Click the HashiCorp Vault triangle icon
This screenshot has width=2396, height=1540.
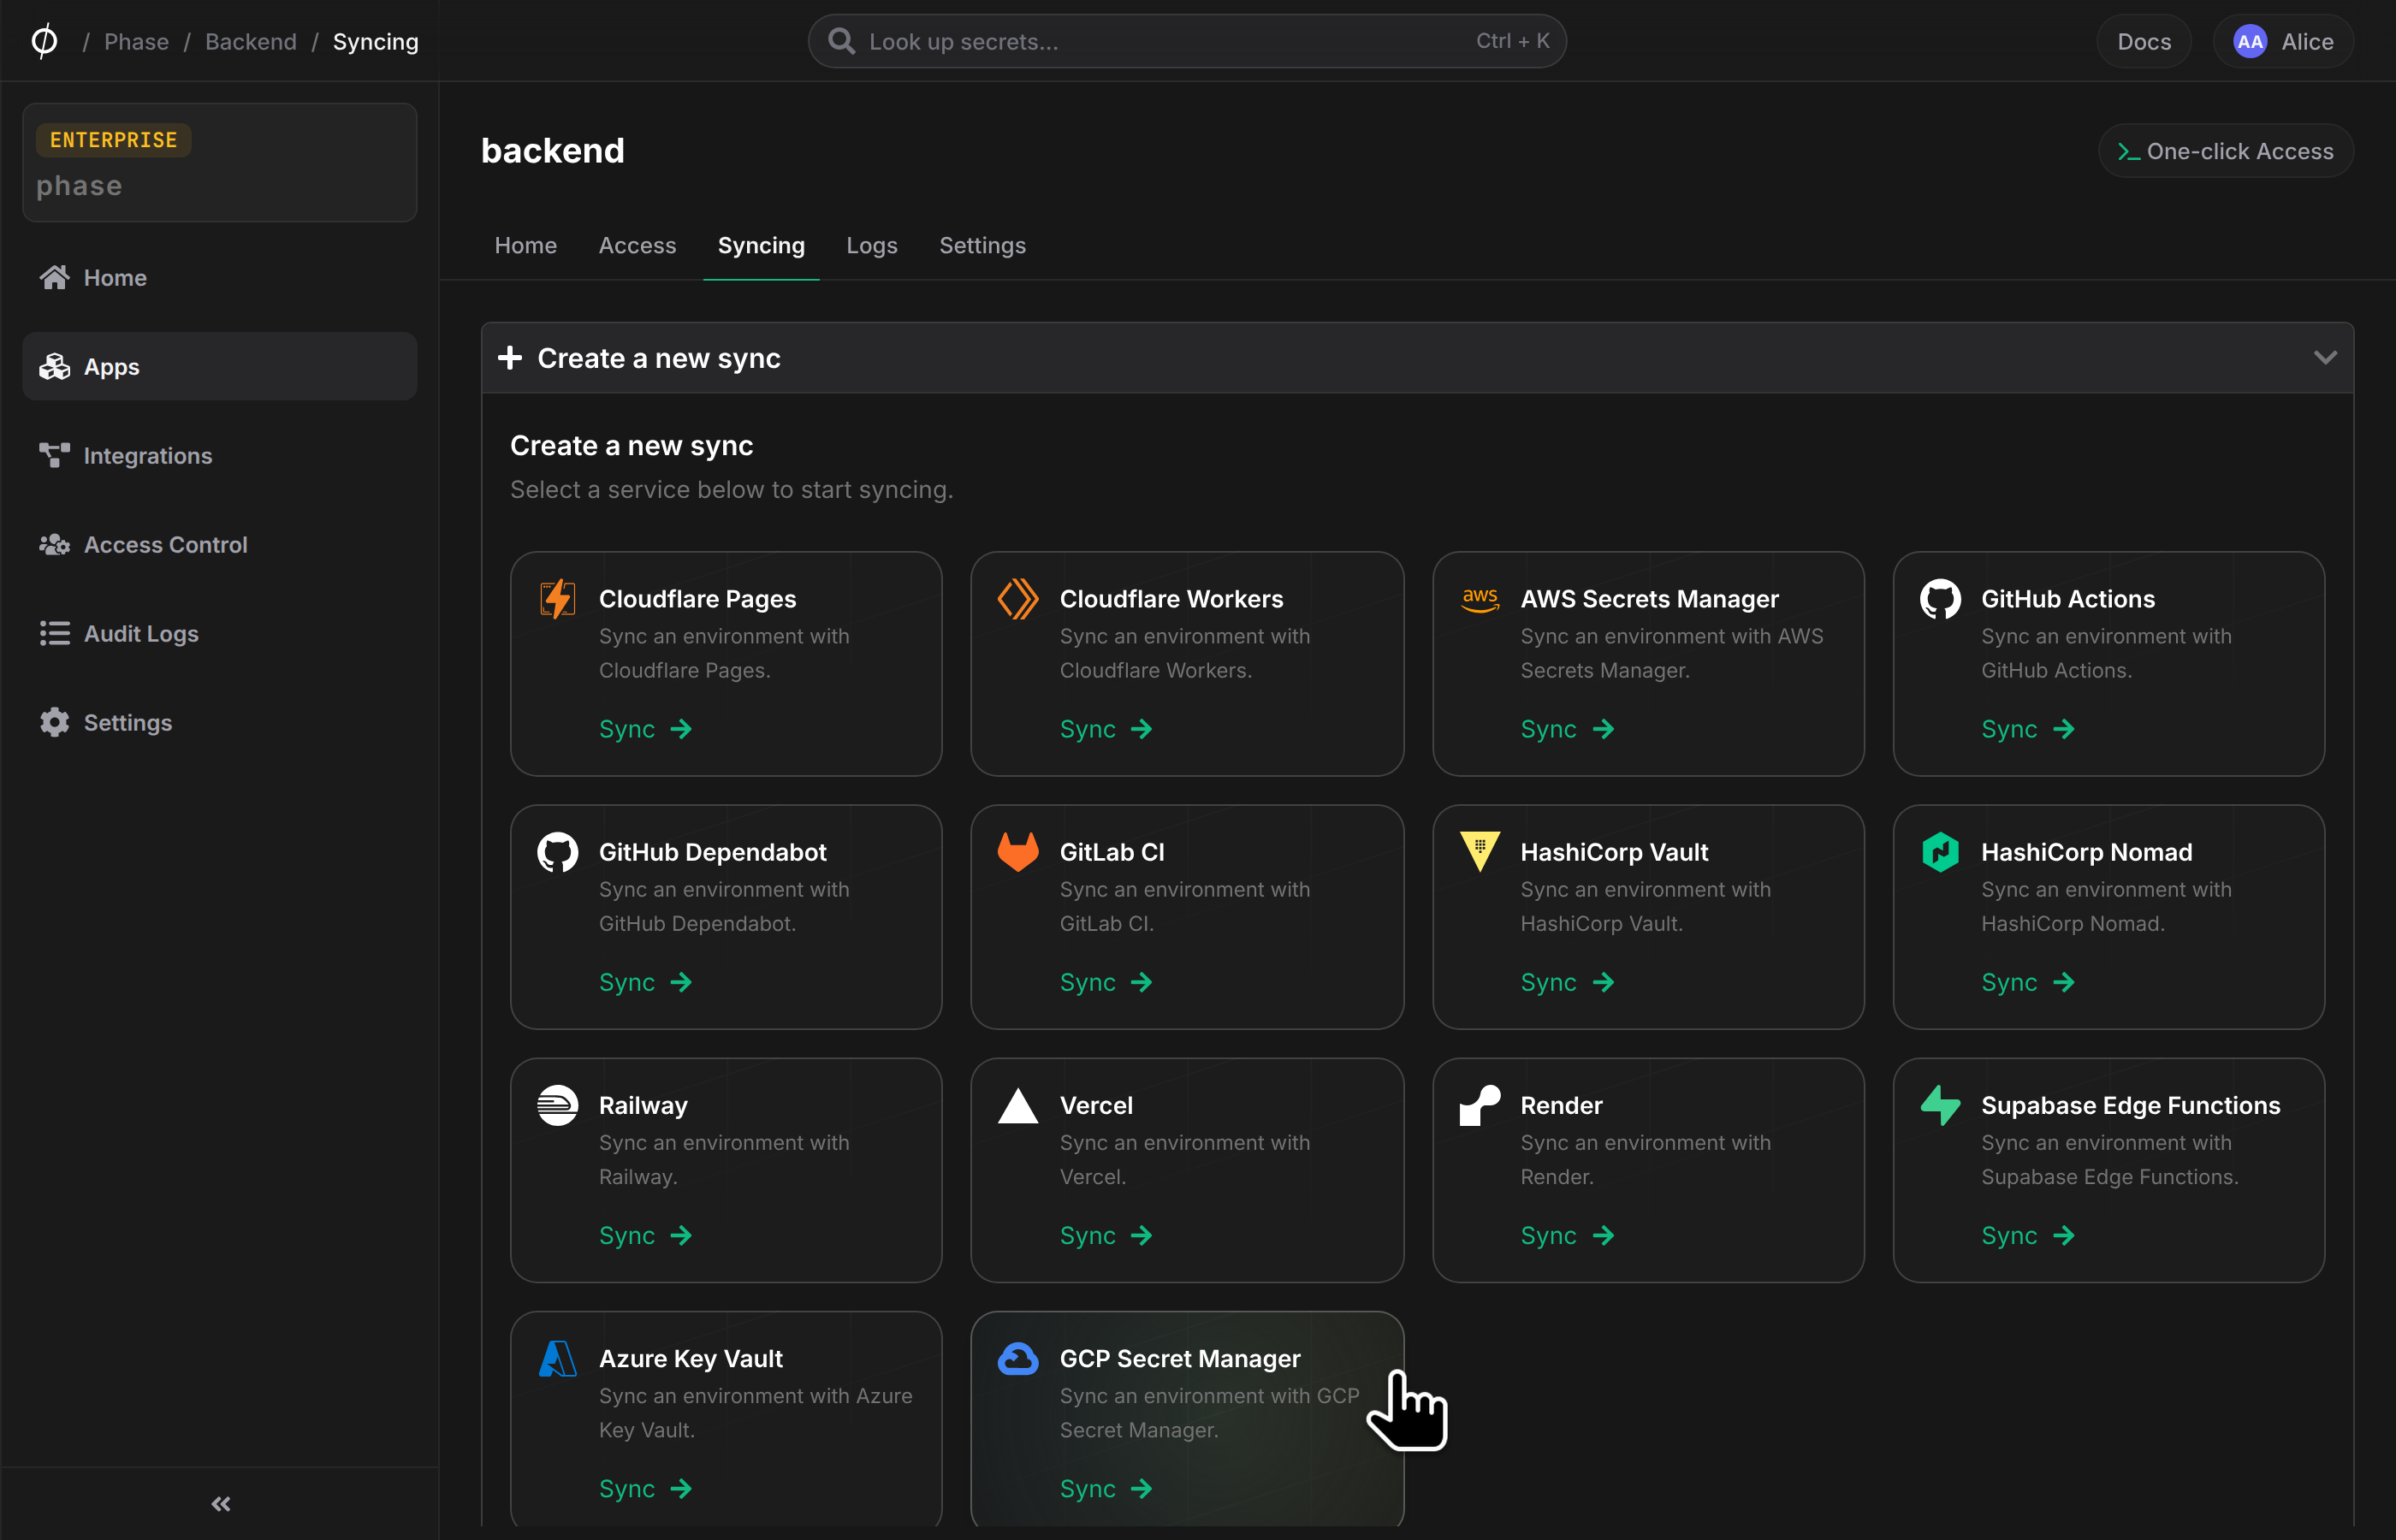[1480, 852]
